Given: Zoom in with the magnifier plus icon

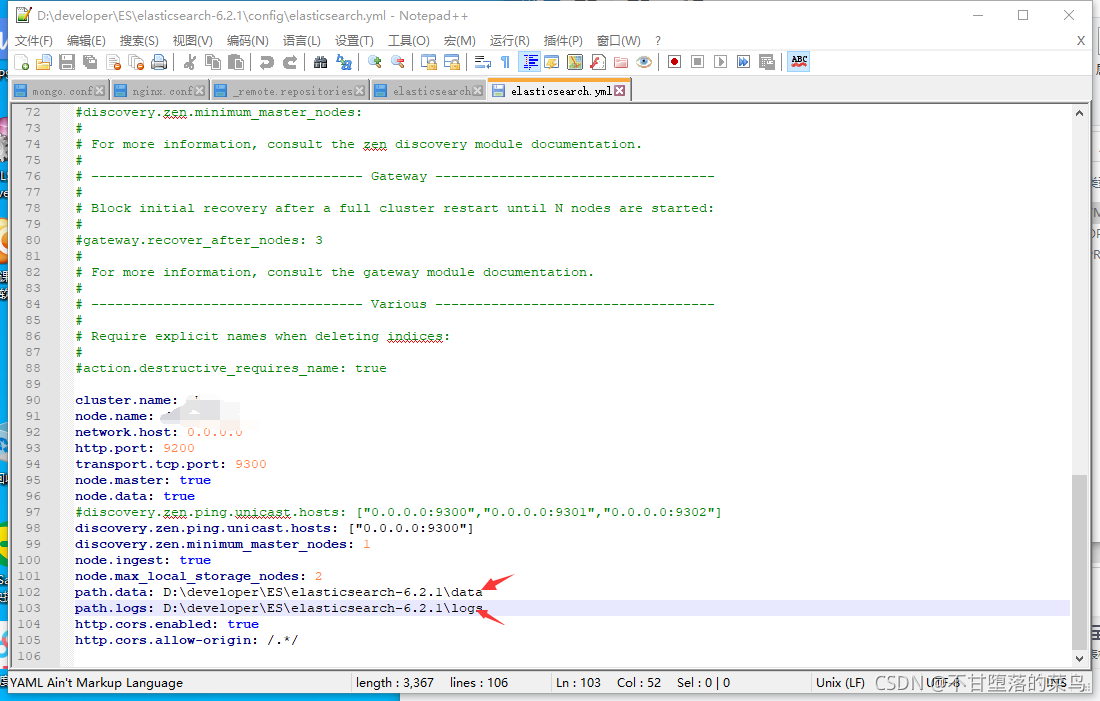Looking at the screenshot, I should click(375, 62).
